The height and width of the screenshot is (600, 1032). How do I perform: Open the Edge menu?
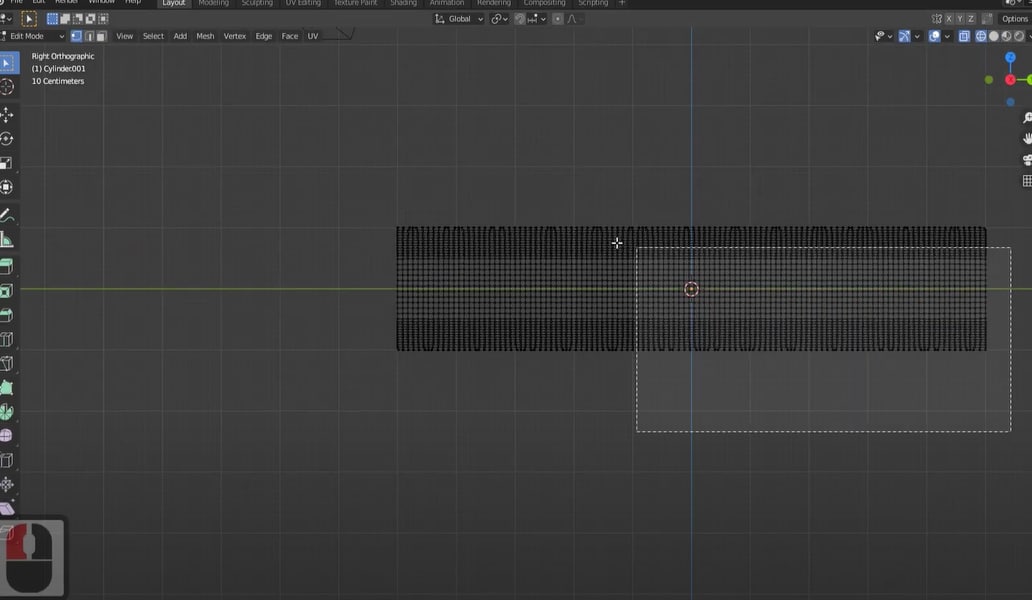coord(264,36)
